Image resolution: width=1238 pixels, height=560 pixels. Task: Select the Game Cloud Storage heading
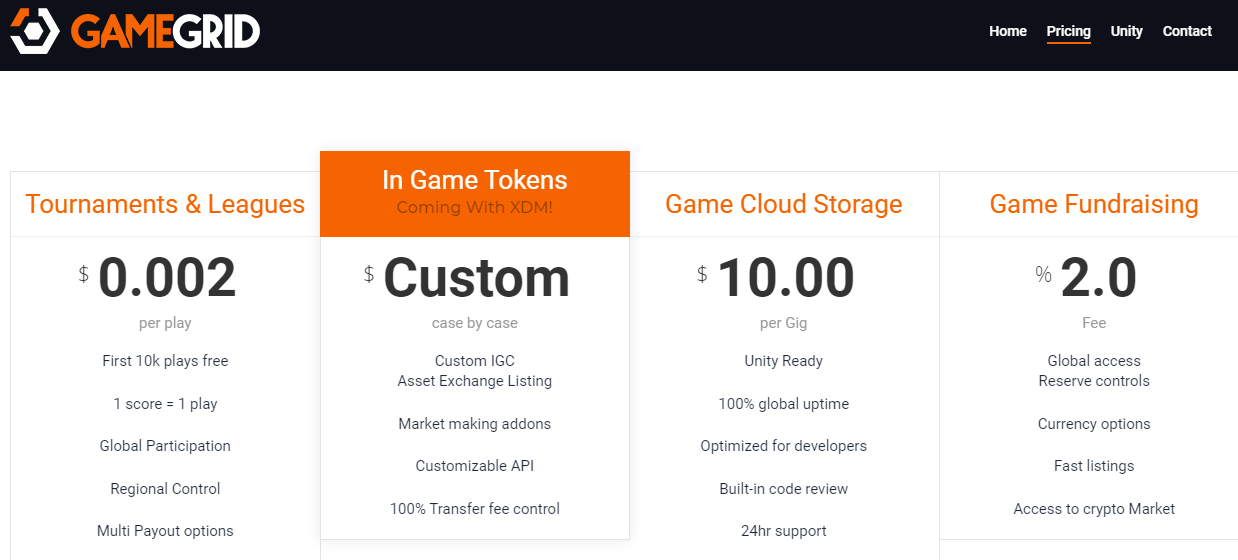click(x=784, y=204)
